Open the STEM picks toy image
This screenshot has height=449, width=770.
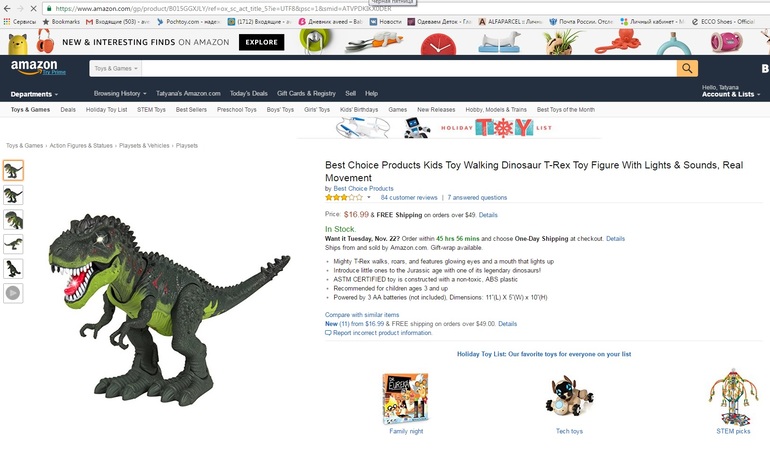pos(733,397)
